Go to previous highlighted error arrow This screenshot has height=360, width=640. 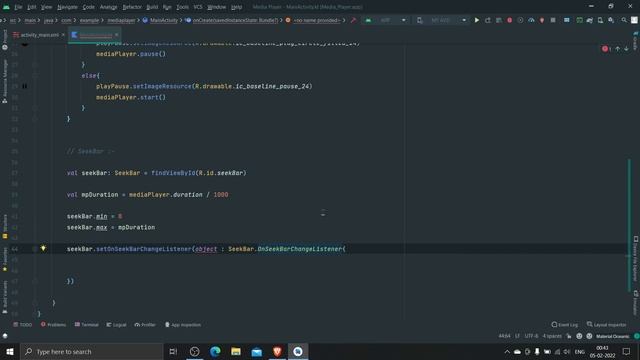coord(618,49)
